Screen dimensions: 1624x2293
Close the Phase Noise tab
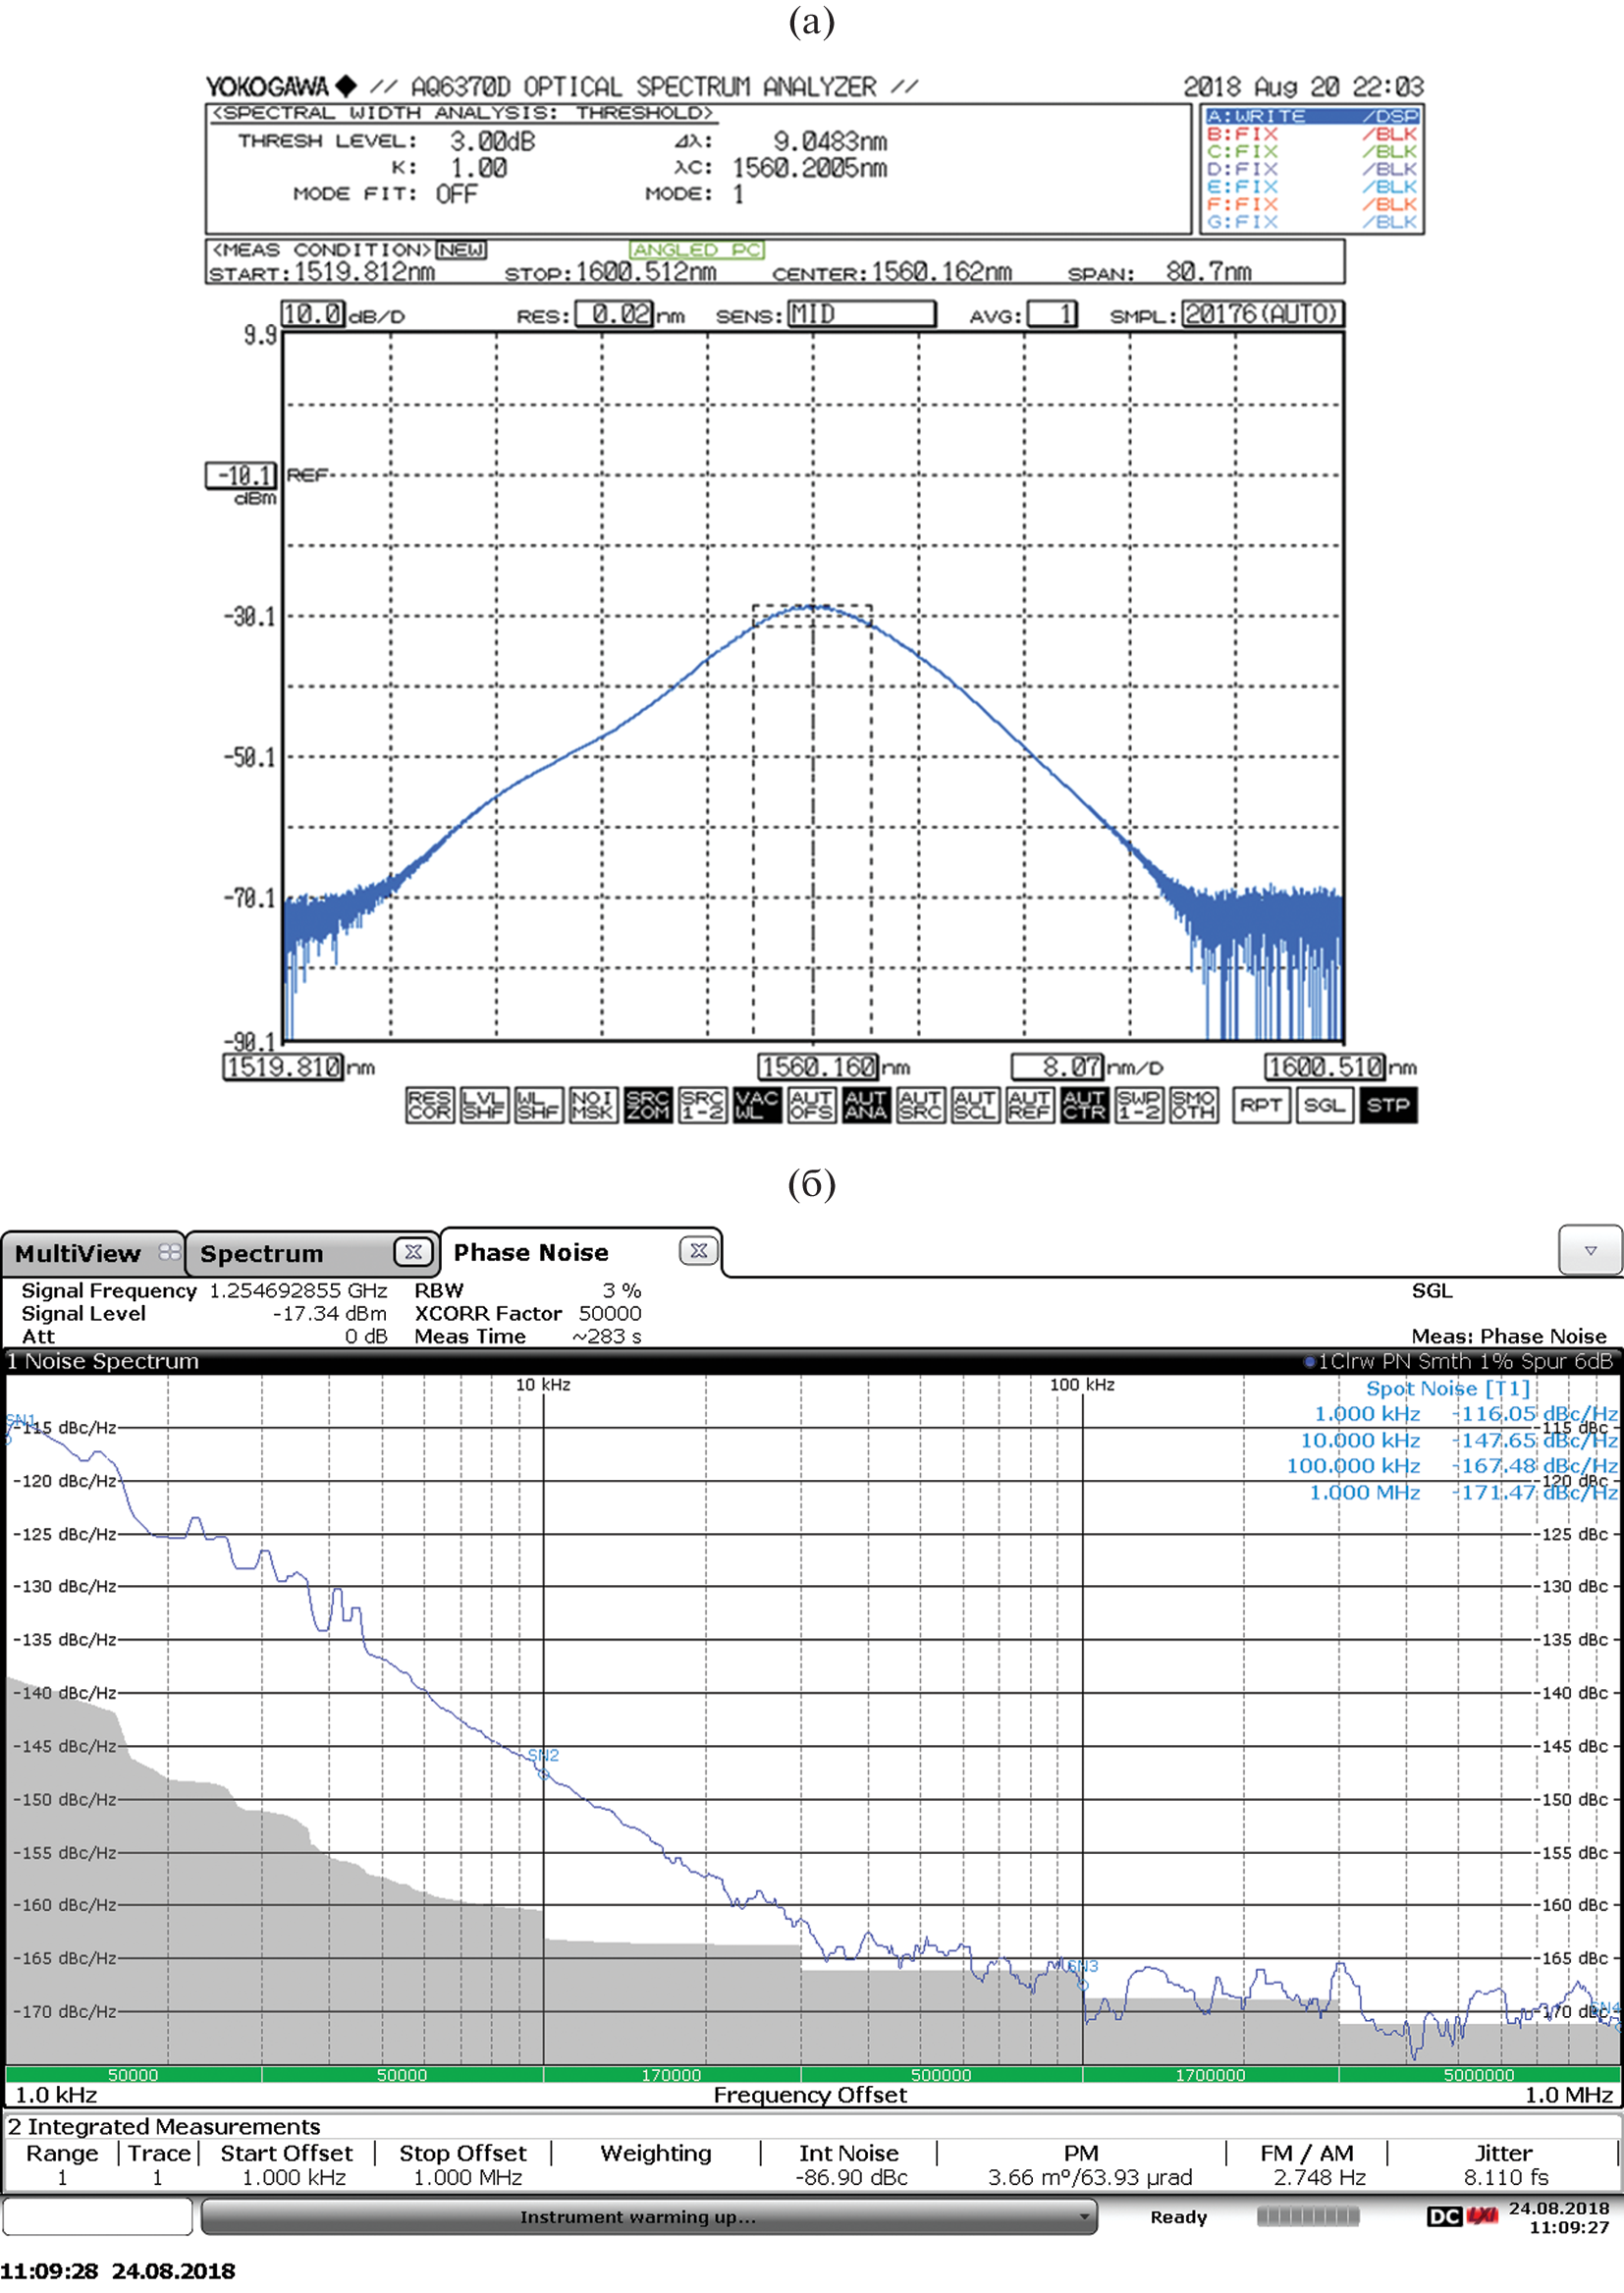[x=698, y=1251]
